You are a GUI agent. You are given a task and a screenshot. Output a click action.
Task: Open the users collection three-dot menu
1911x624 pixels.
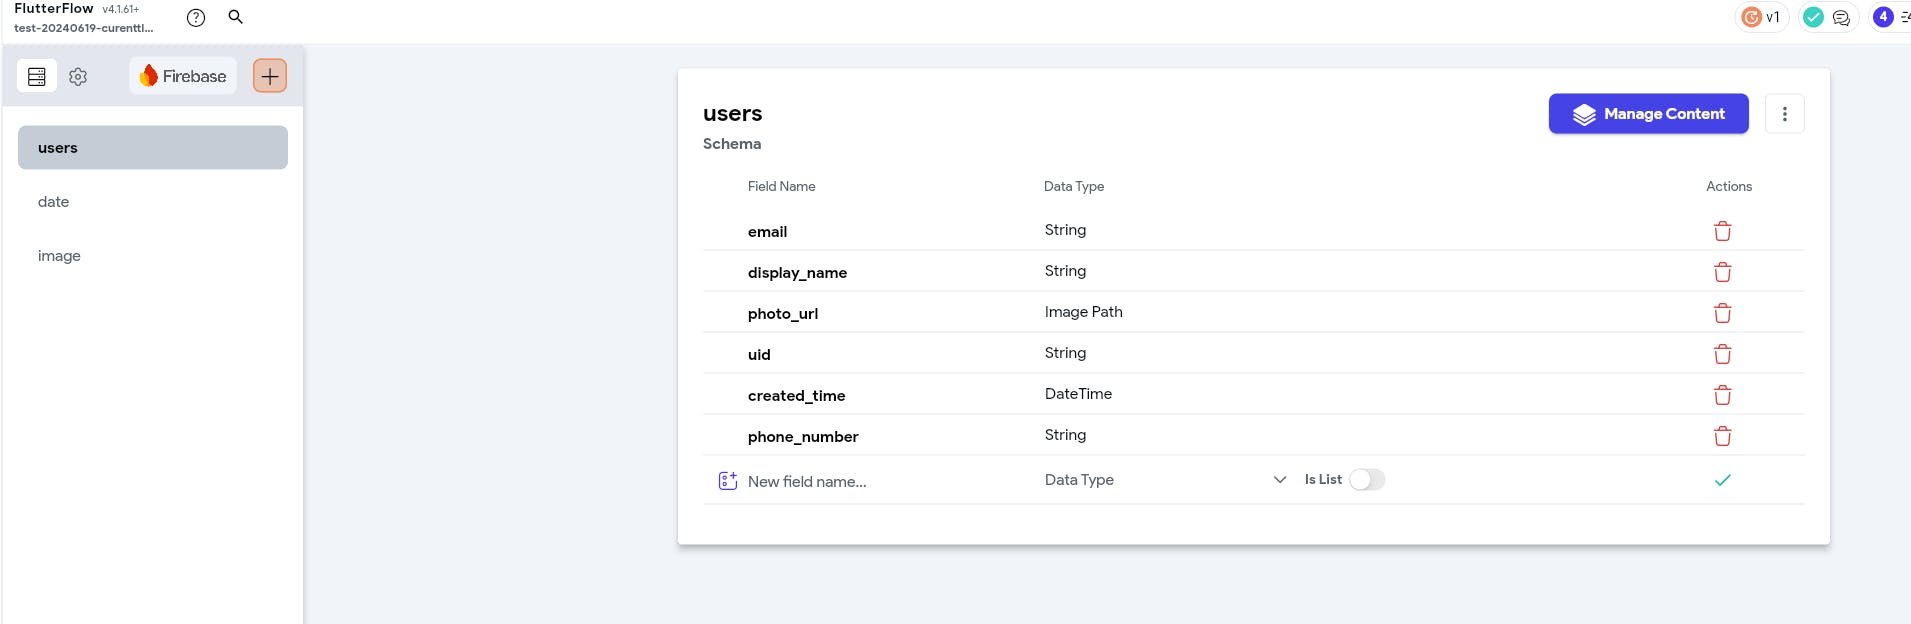(1784, 114)
